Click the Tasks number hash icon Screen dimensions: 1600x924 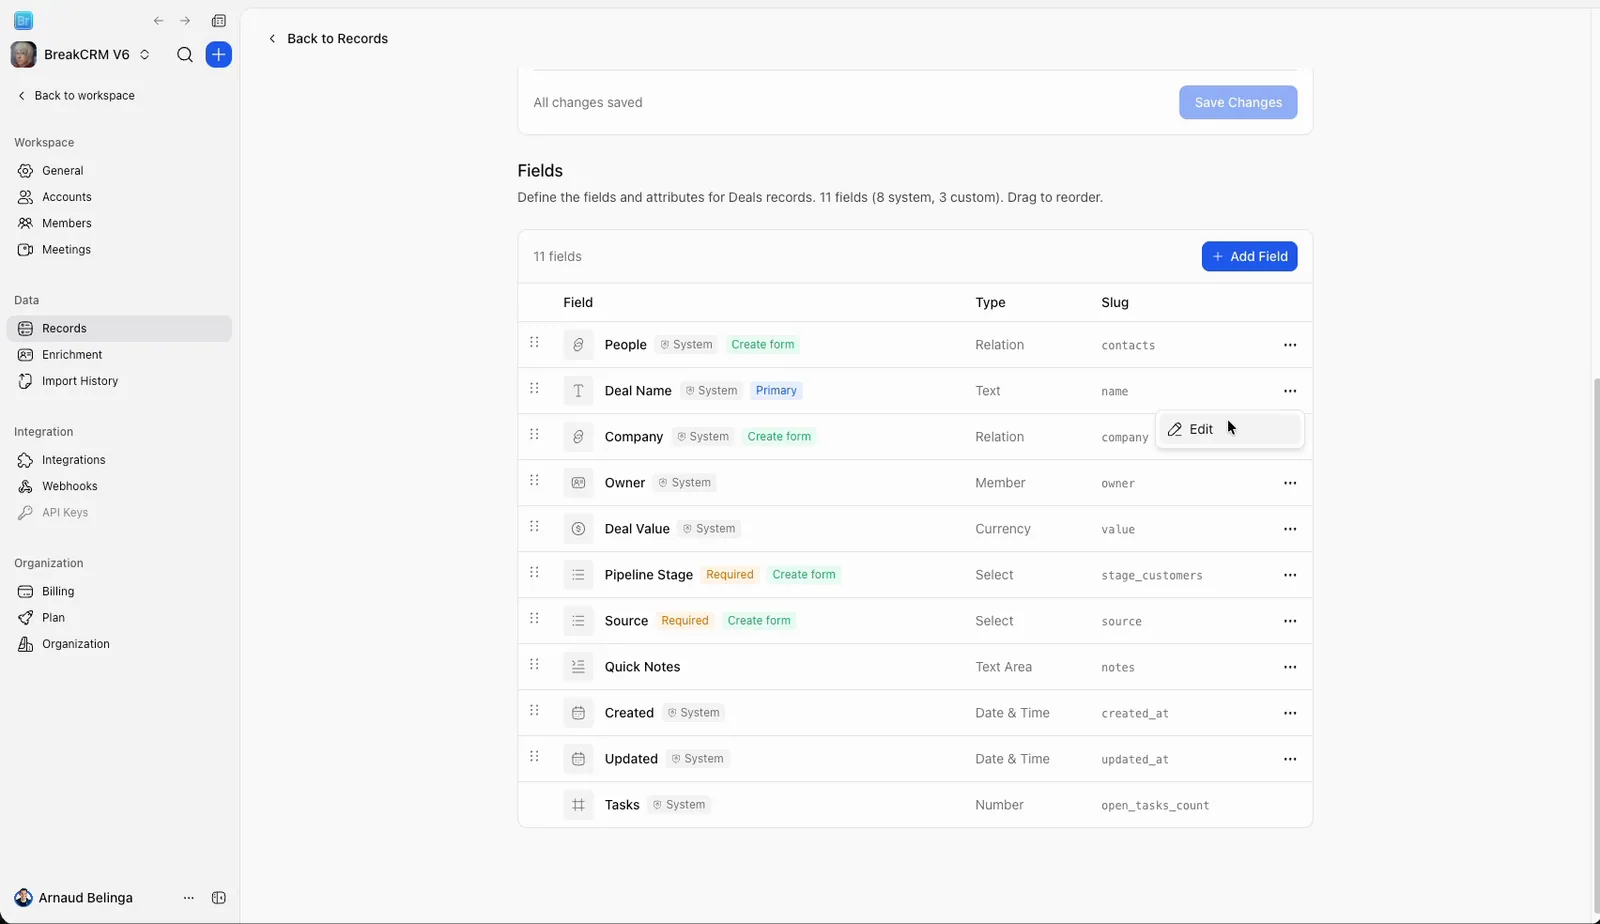pyautogui.click(x=578, y=805)
